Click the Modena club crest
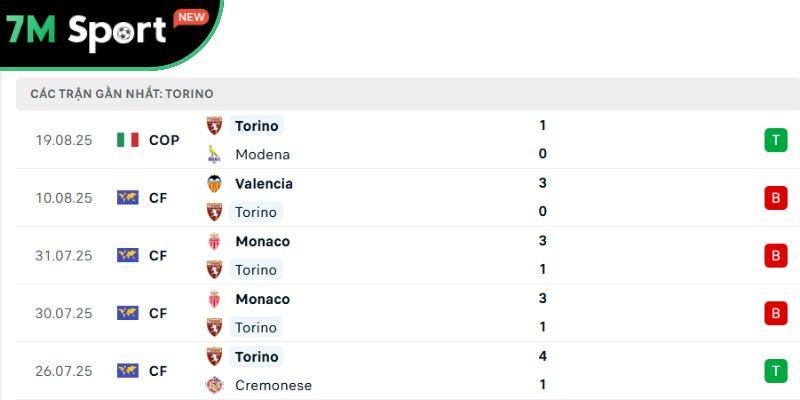Viewport: 800px width, 400px height. tap(214, 154)
